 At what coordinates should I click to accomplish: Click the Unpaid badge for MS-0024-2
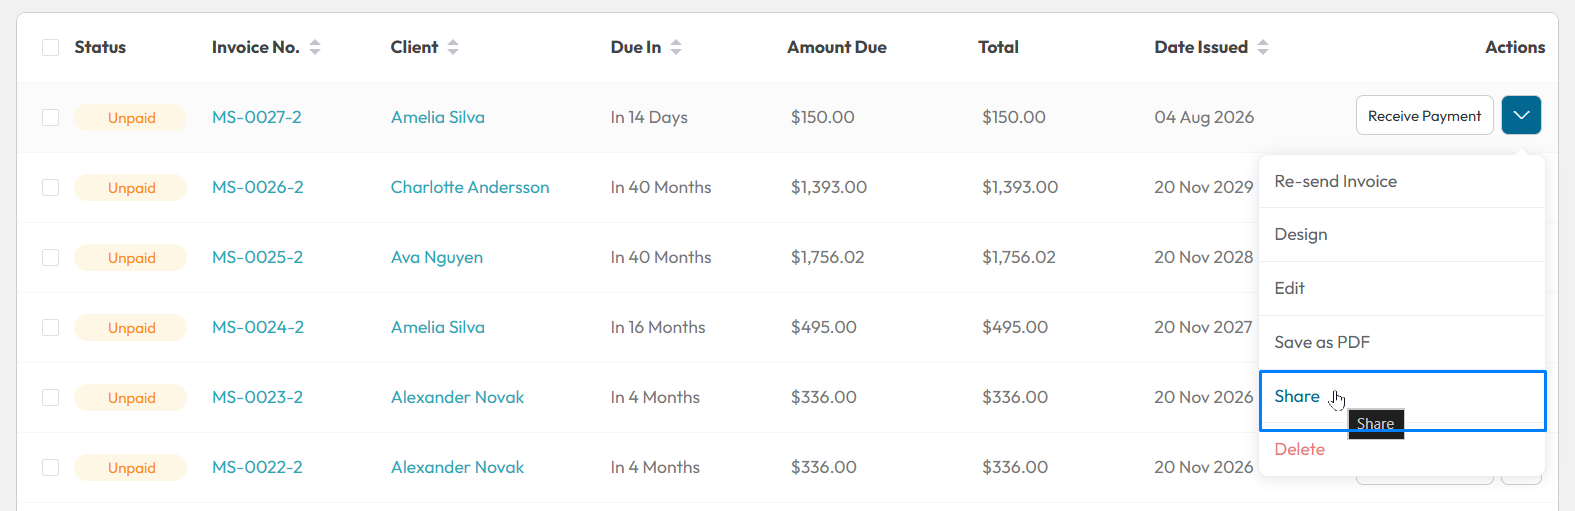[x=131, y=327]
